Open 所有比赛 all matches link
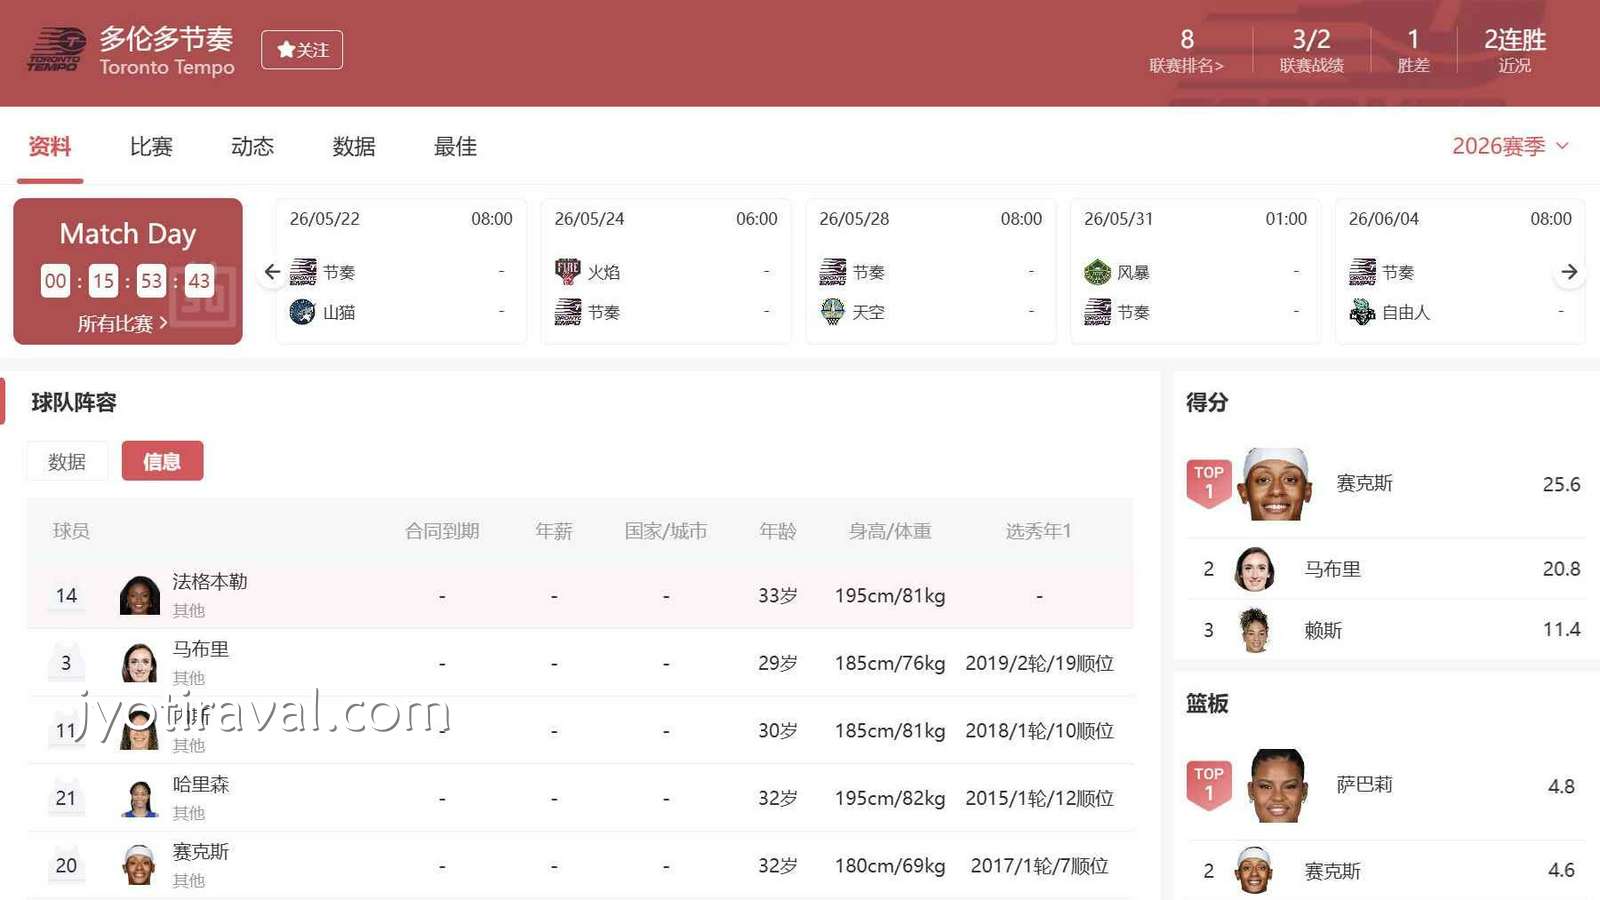The image size is (1600, 900). pyautogui.click(x=122, y=324)
